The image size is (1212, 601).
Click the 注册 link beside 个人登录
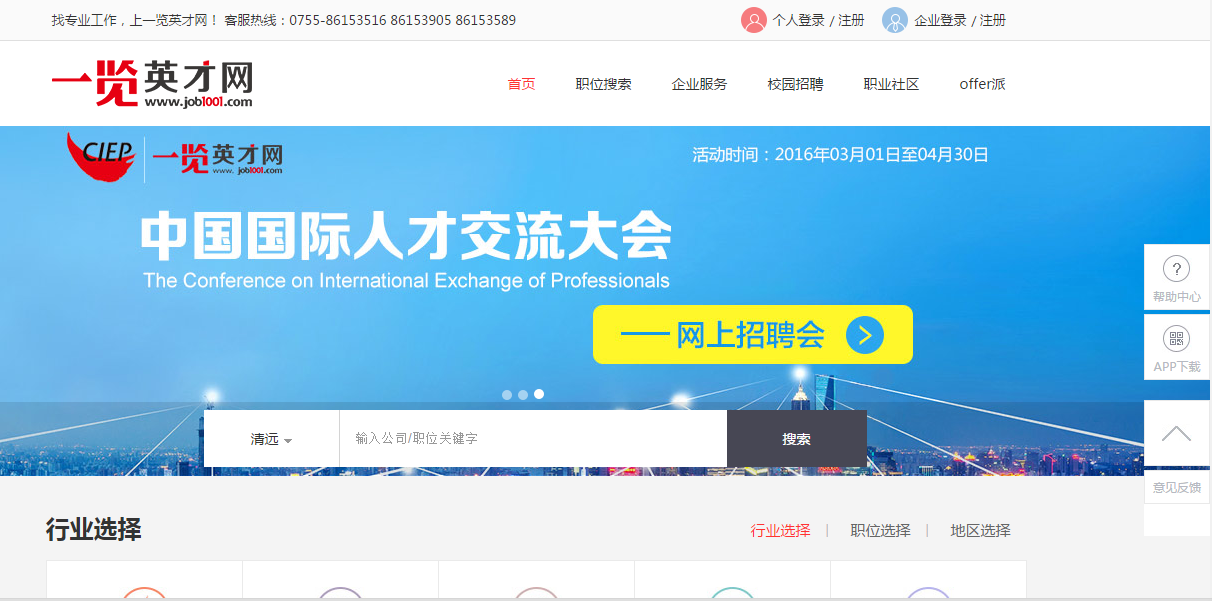click(x=851, y=20)
